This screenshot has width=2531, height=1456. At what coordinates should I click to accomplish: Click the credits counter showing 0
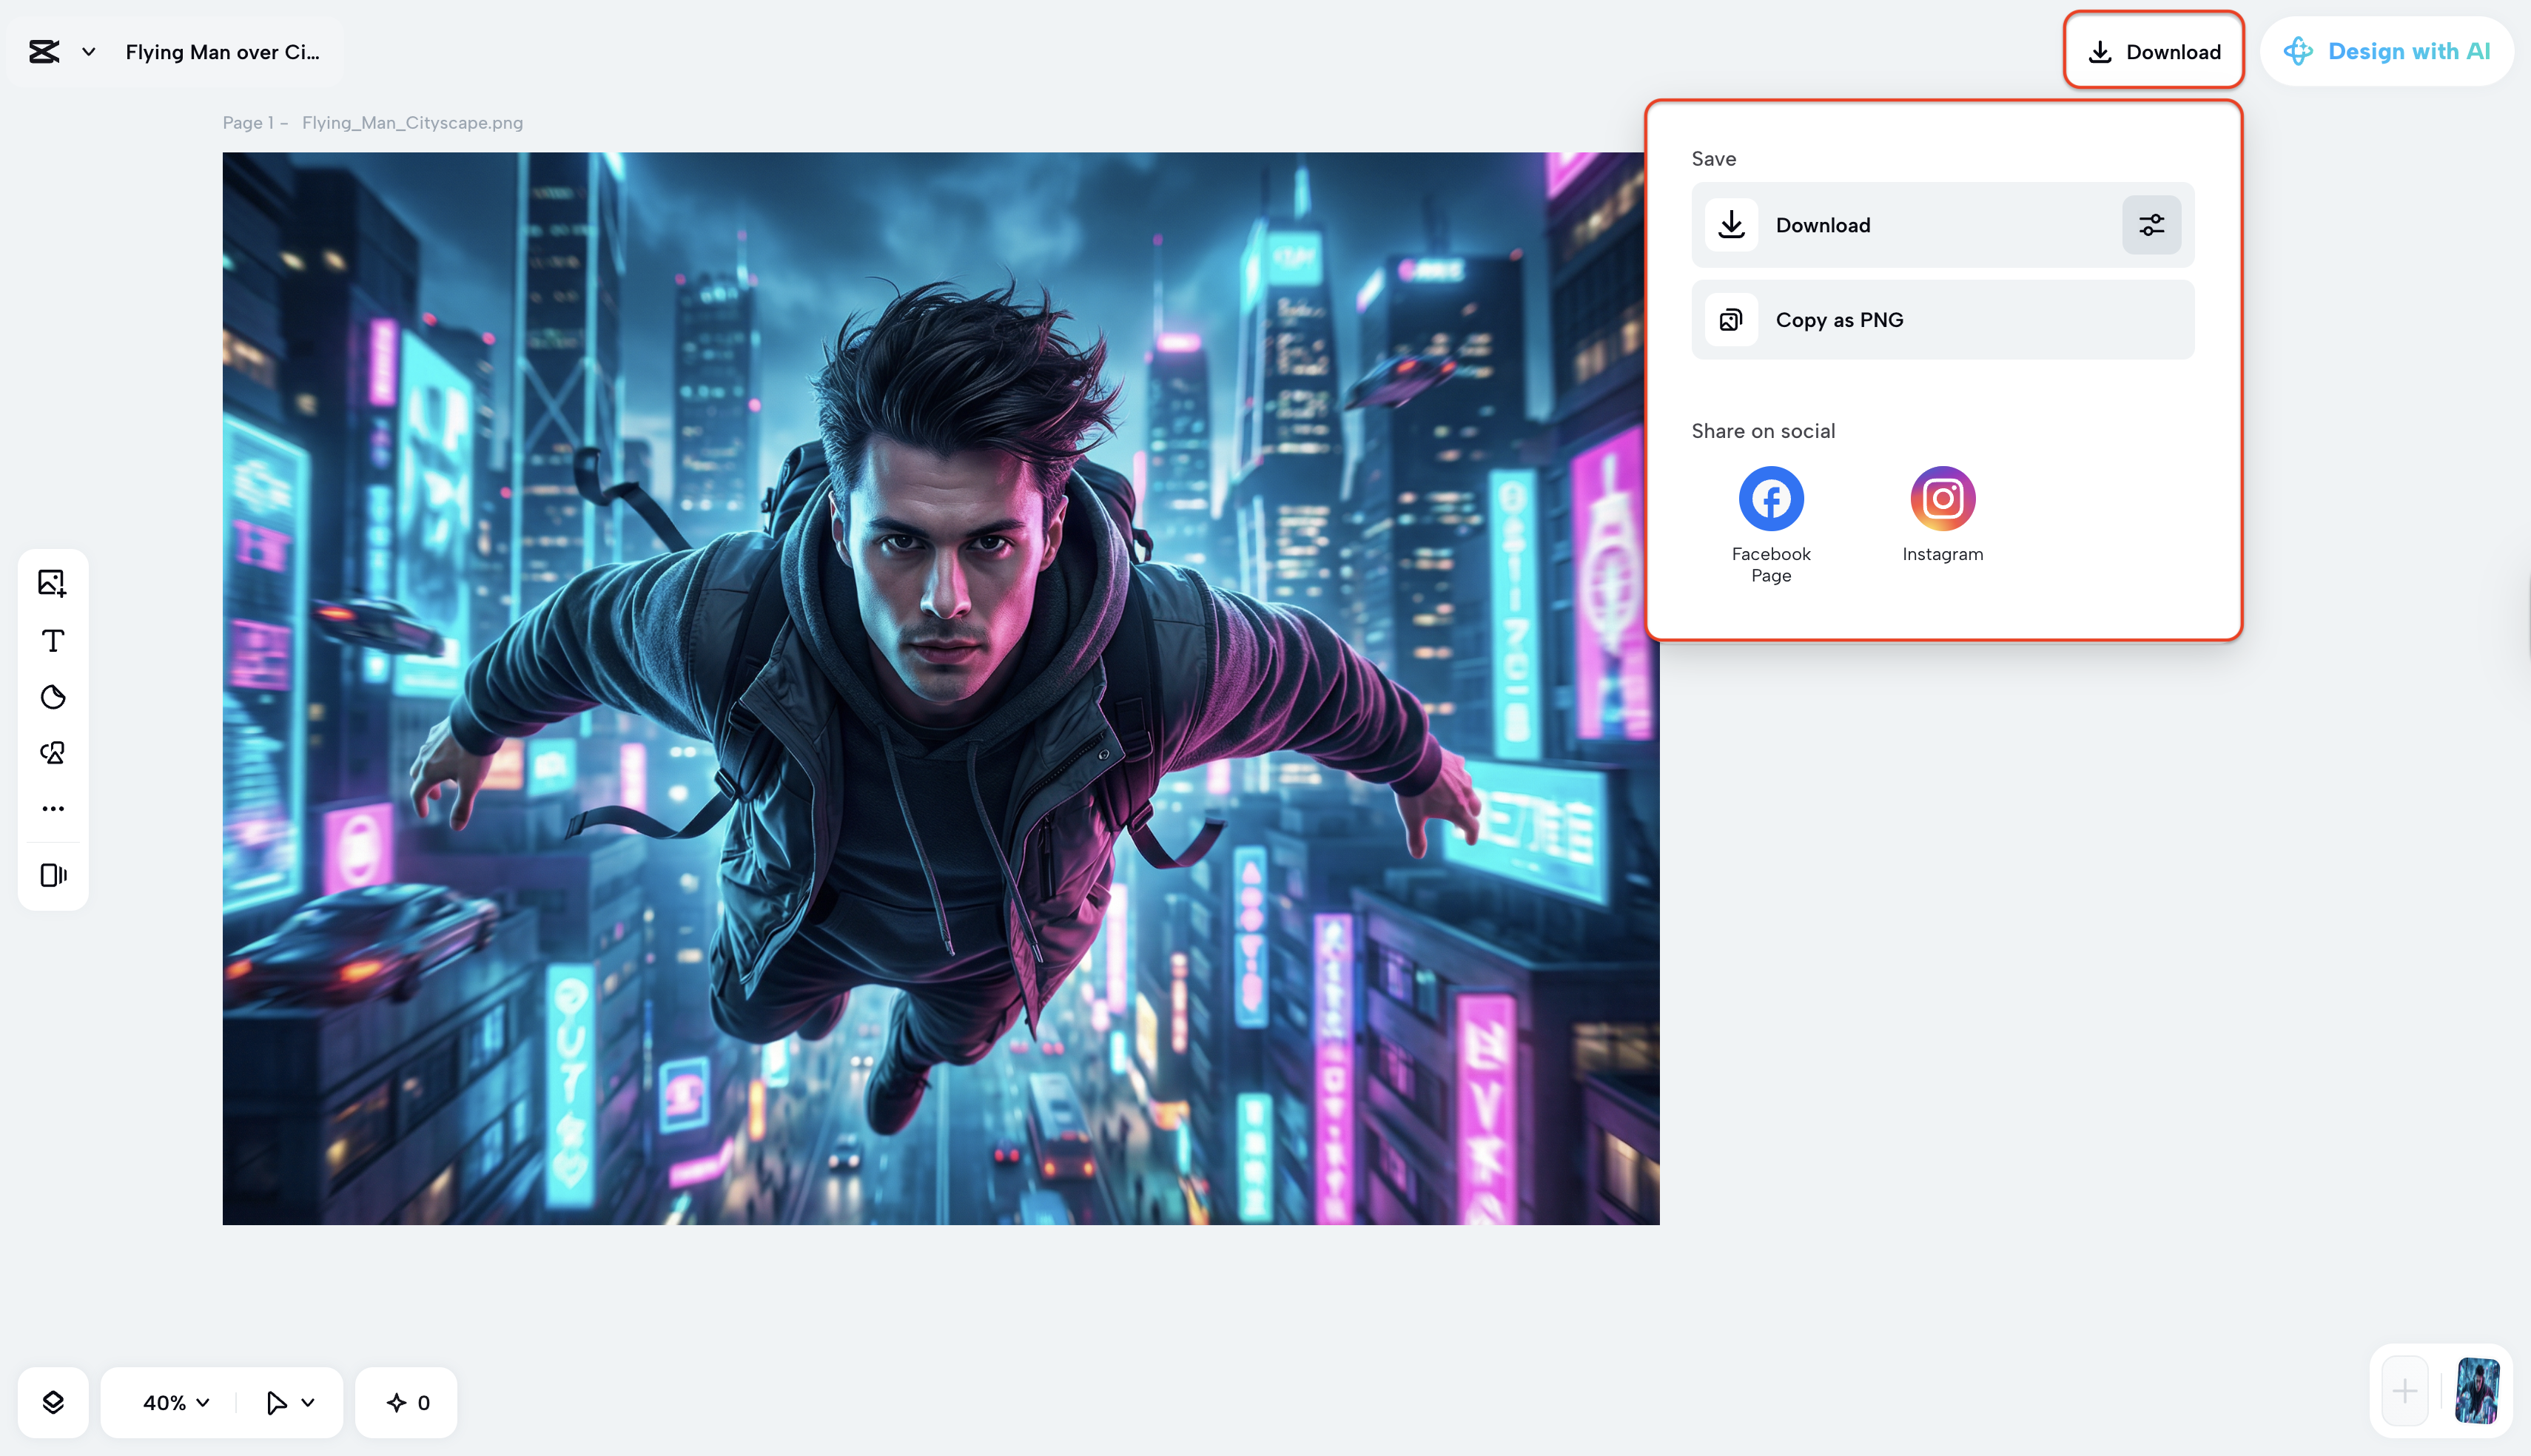click(407, 1402)
